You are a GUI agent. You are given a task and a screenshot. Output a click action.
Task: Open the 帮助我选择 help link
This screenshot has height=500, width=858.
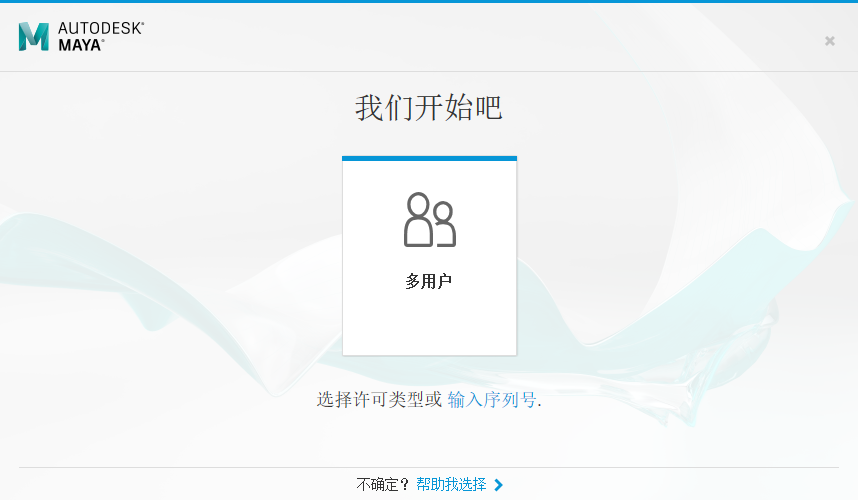coord(451,485)
